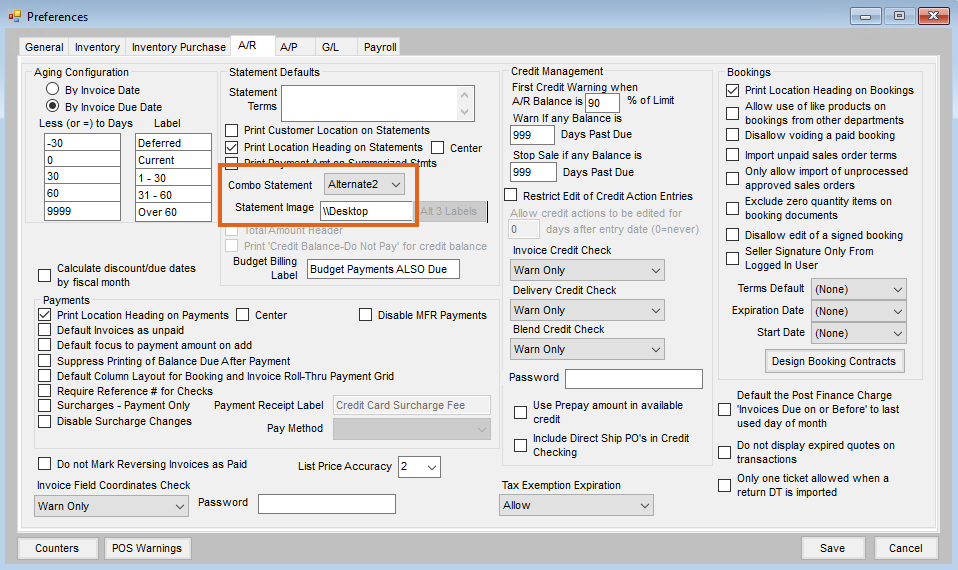Open List Price Accuracy dropdown

pos(419,467)
